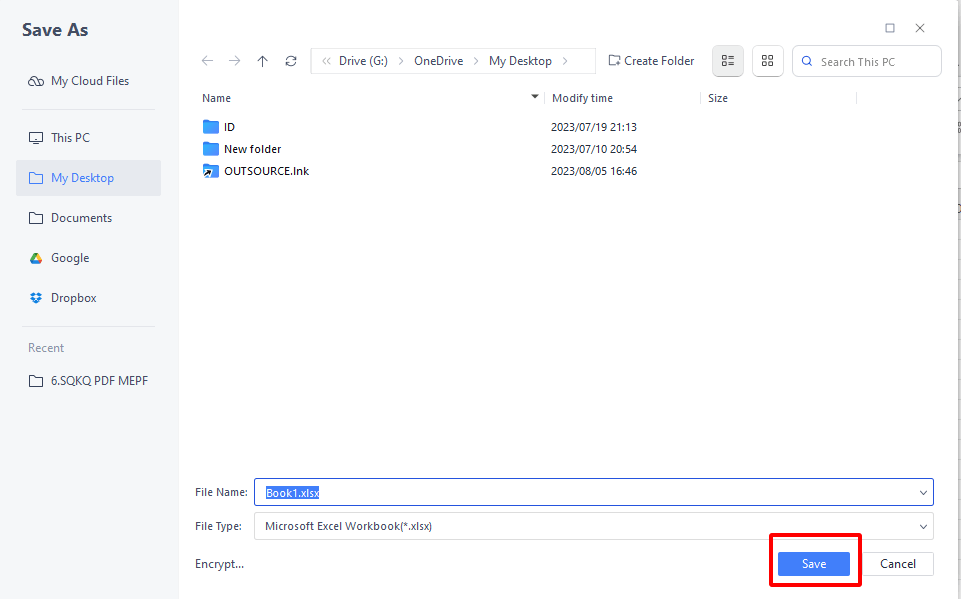Open the File Type dropdown arrow

[x=923, y=527]
